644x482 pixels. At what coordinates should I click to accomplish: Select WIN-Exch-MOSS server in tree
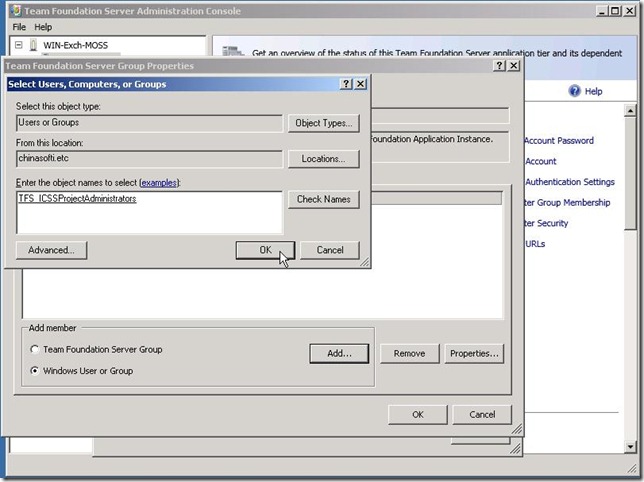click(x=76, y=45)
